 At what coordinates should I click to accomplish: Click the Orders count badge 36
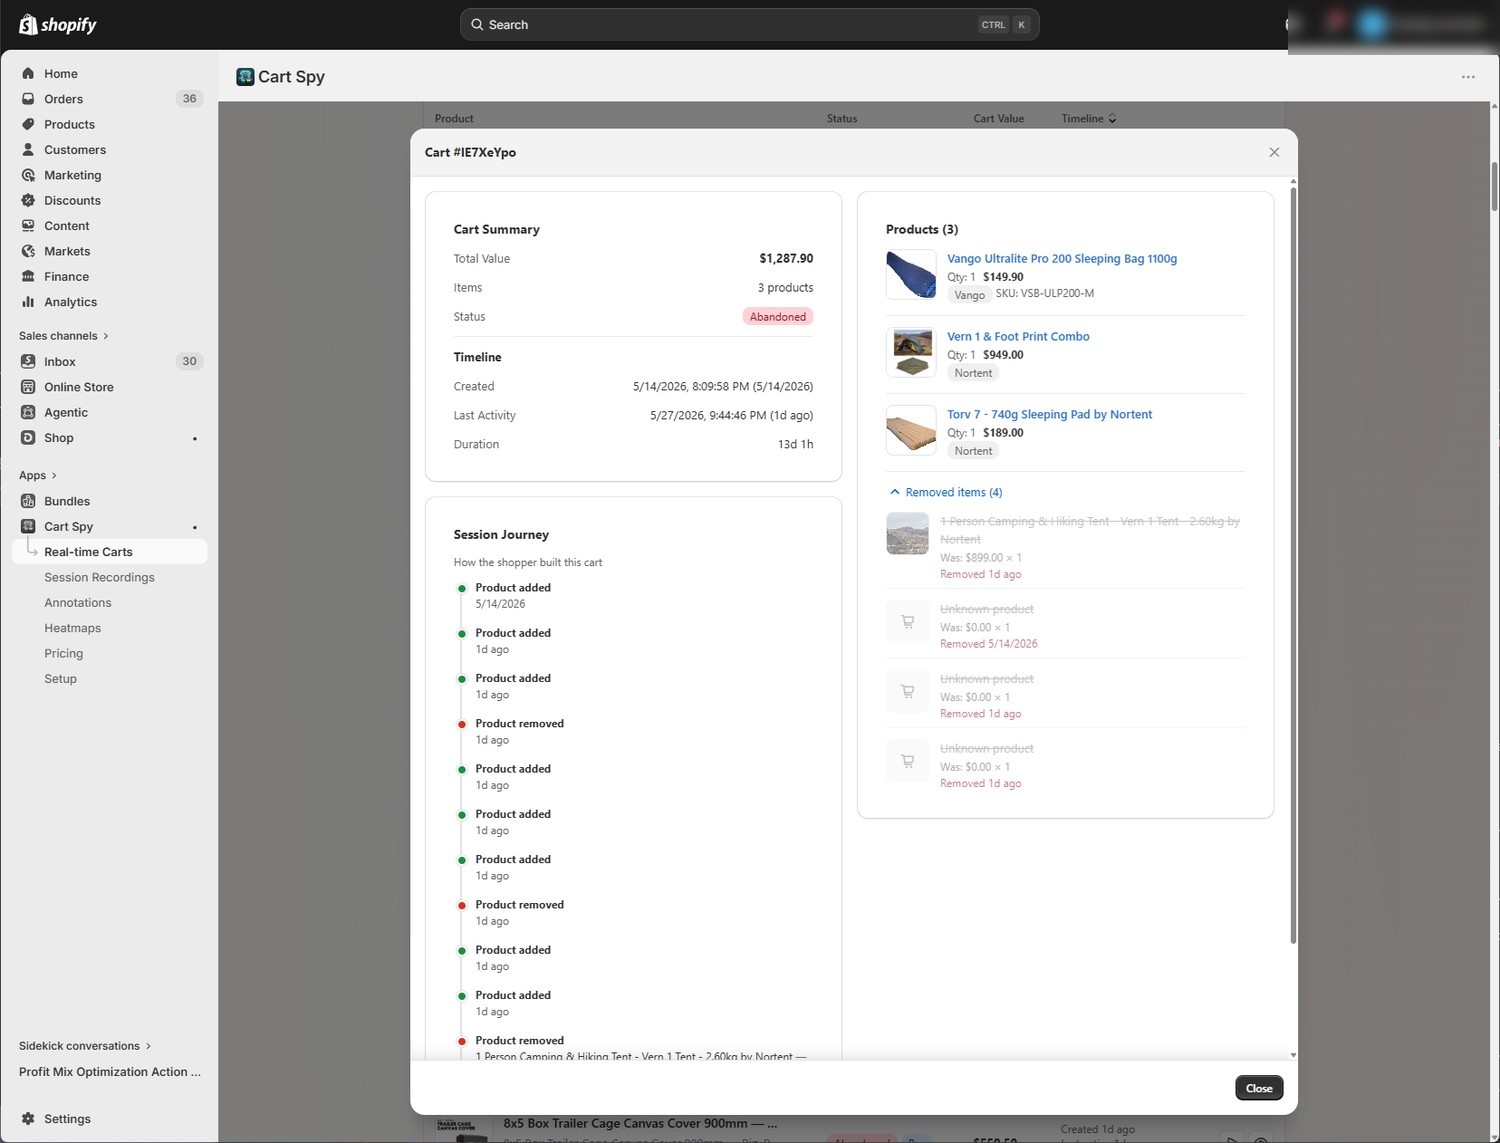[189, 99]
